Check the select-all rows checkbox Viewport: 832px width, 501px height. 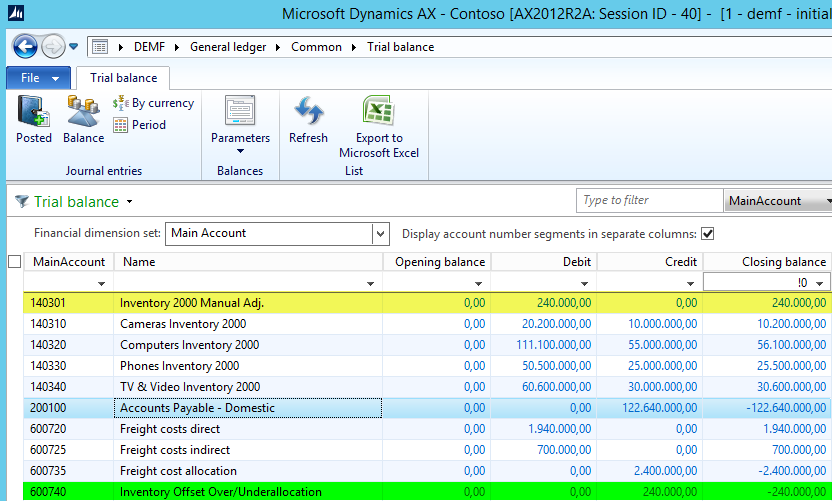[14, 262]
